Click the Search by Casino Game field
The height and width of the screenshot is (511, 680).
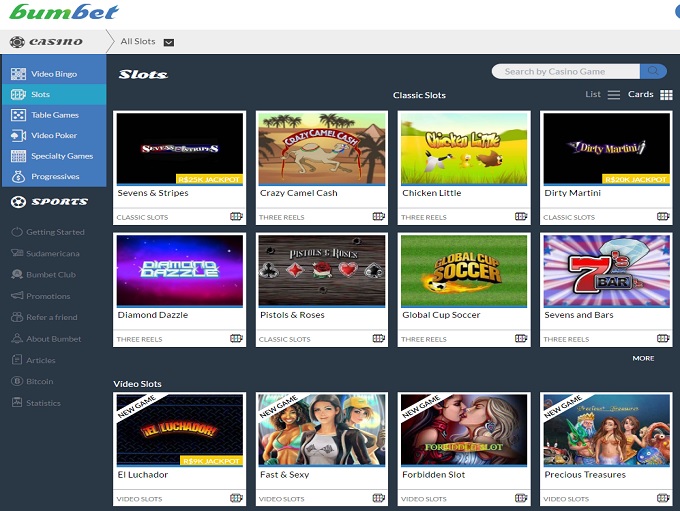click(x=566, y=71)
